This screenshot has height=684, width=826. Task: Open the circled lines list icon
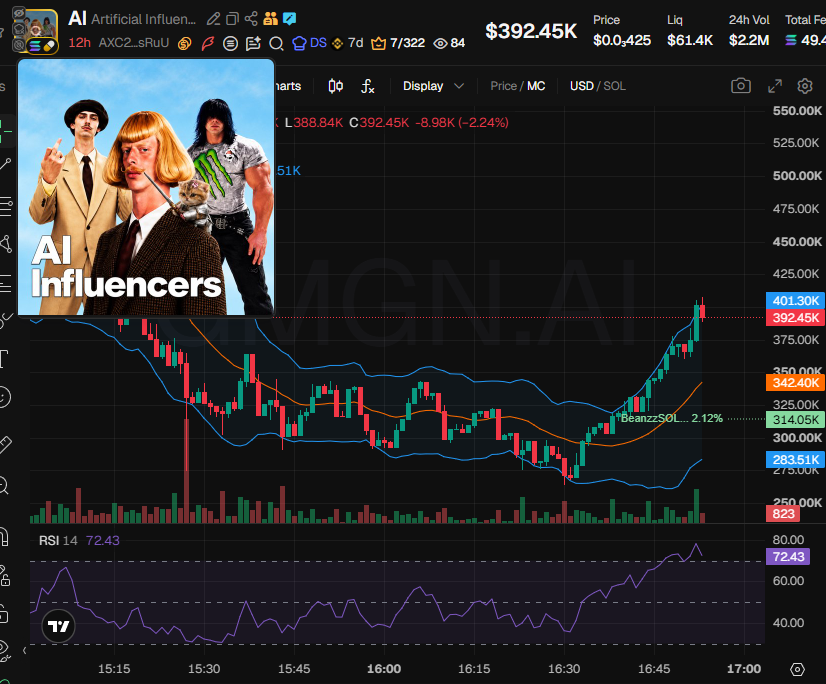[230, 43]
